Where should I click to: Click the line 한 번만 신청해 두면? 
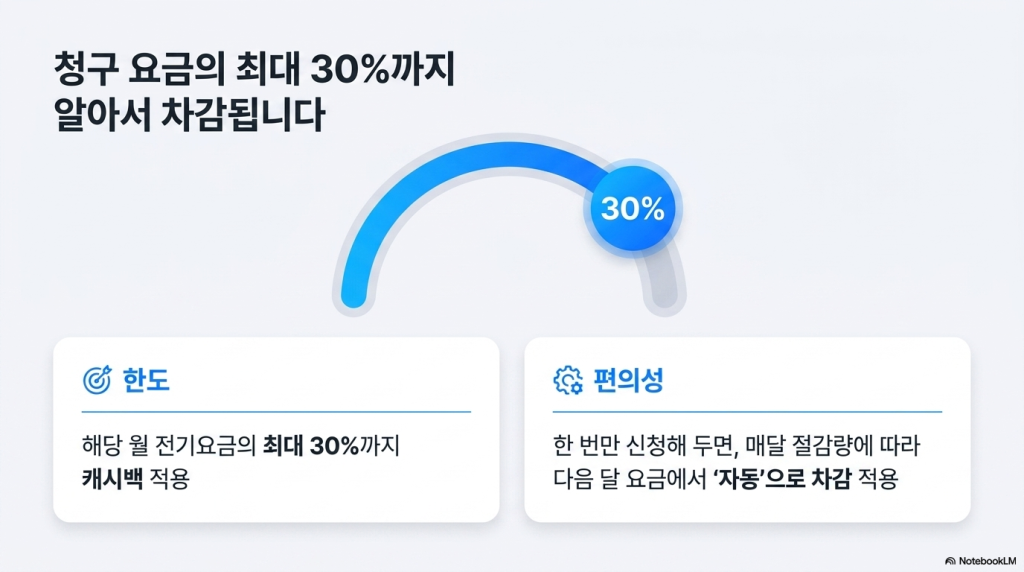[645, 446]
